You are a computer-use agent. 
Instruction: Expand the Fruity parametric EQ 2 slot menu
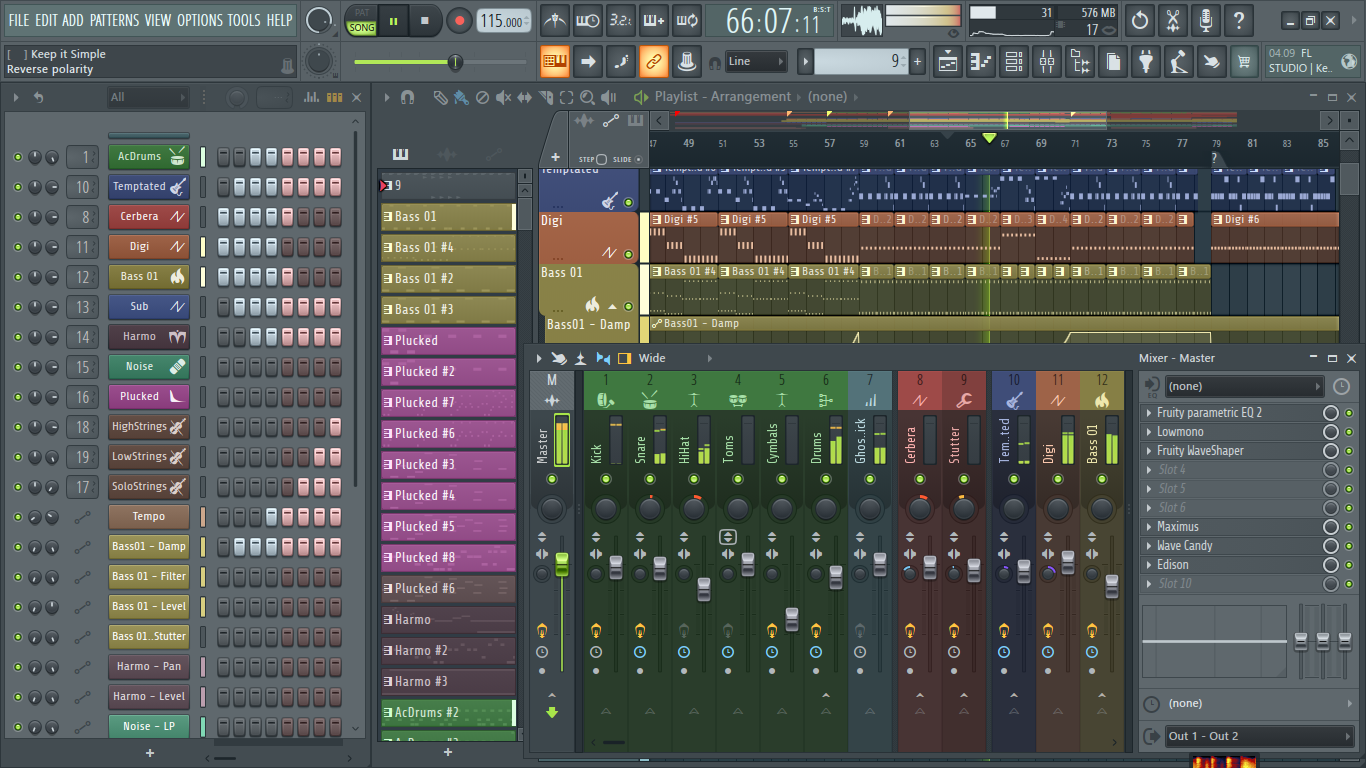[1148, 413]
